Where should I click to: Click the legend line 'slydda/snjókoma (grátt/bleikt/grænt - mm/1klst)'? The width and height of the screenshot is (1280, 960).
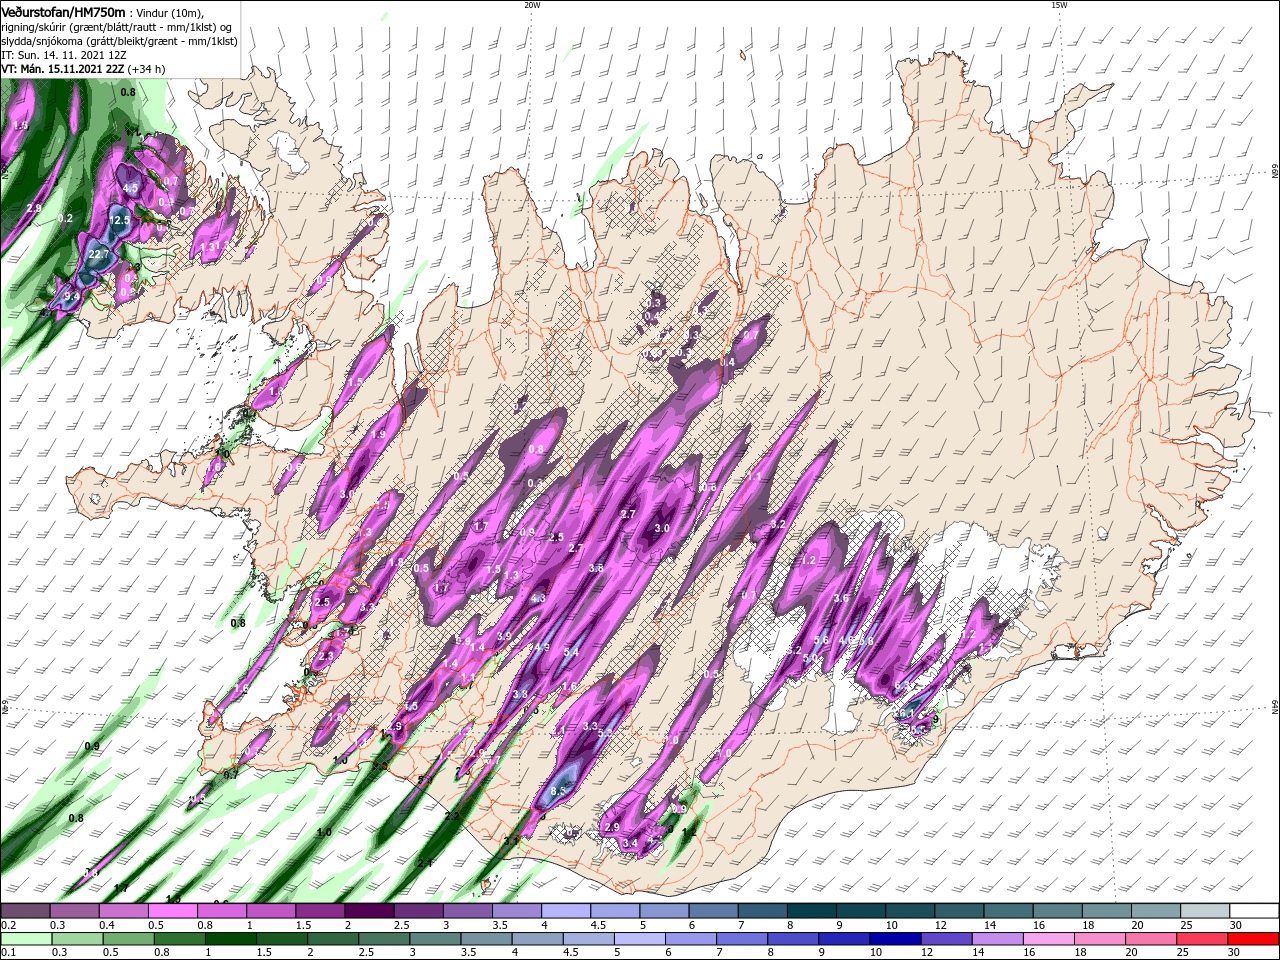(117, 41)
